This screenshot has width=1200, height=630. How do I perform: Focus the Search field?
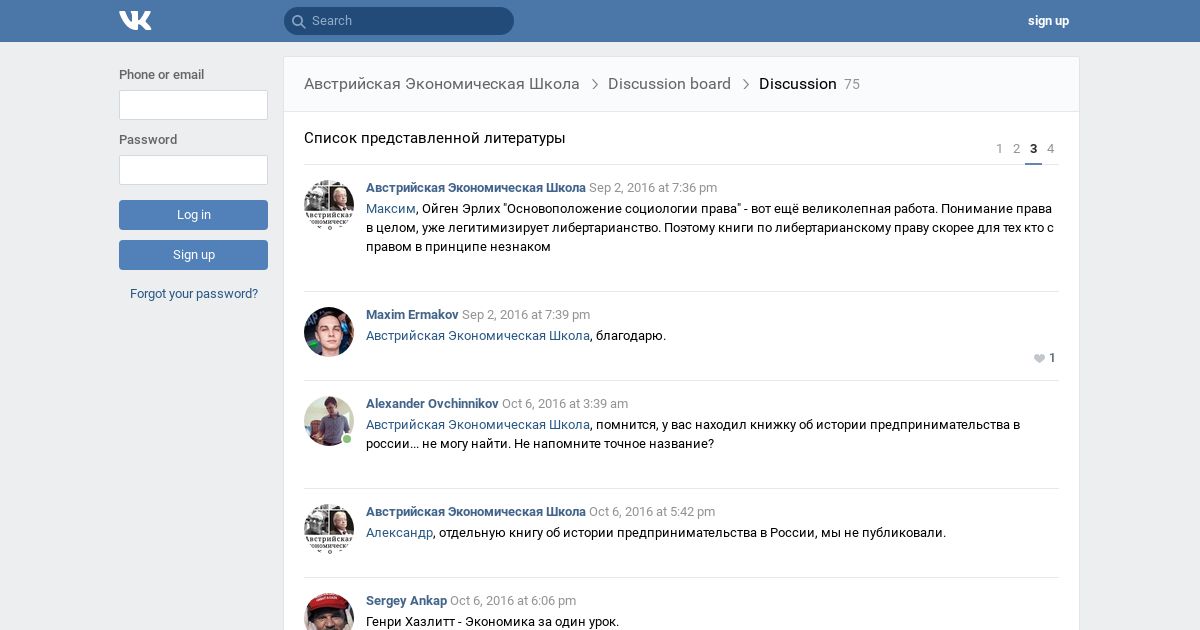click(399, 21)
